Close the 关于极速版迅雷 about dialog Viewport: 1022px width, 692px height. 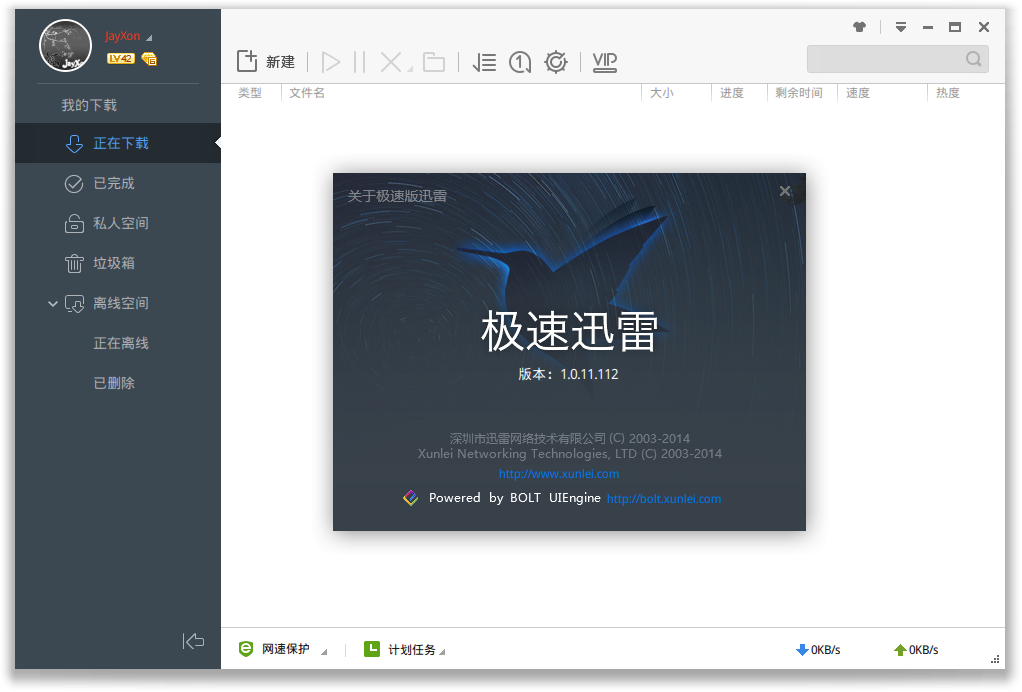click(785, 191)
